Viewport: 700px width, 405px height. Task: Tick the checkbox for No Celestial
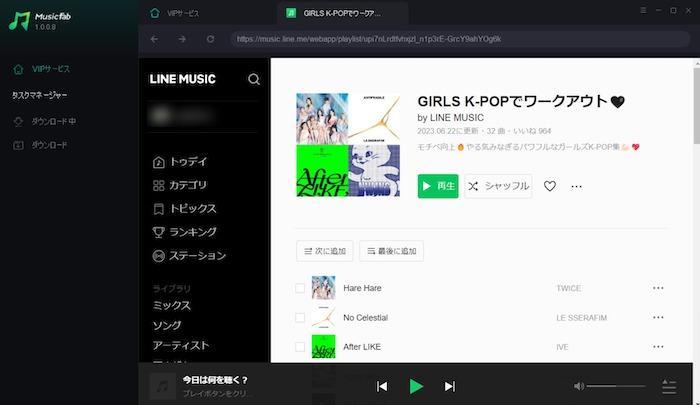point(300,317)
